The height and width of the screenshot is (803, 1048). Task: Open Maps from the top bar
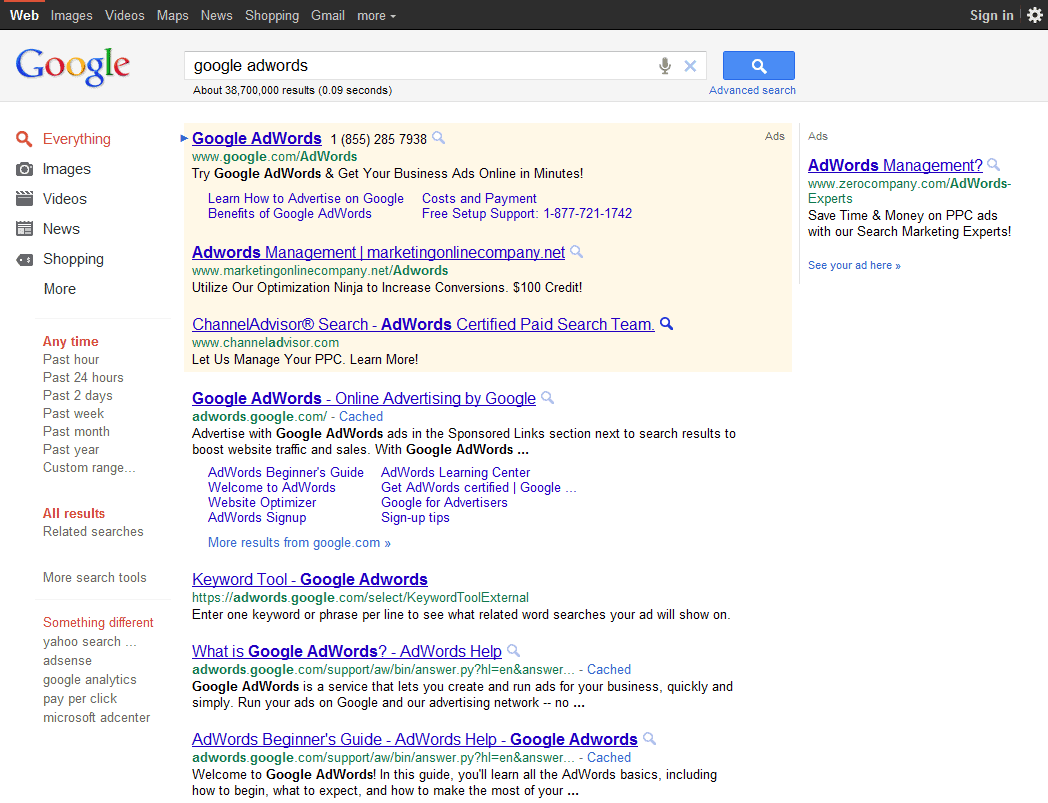[x=172, y=15]
